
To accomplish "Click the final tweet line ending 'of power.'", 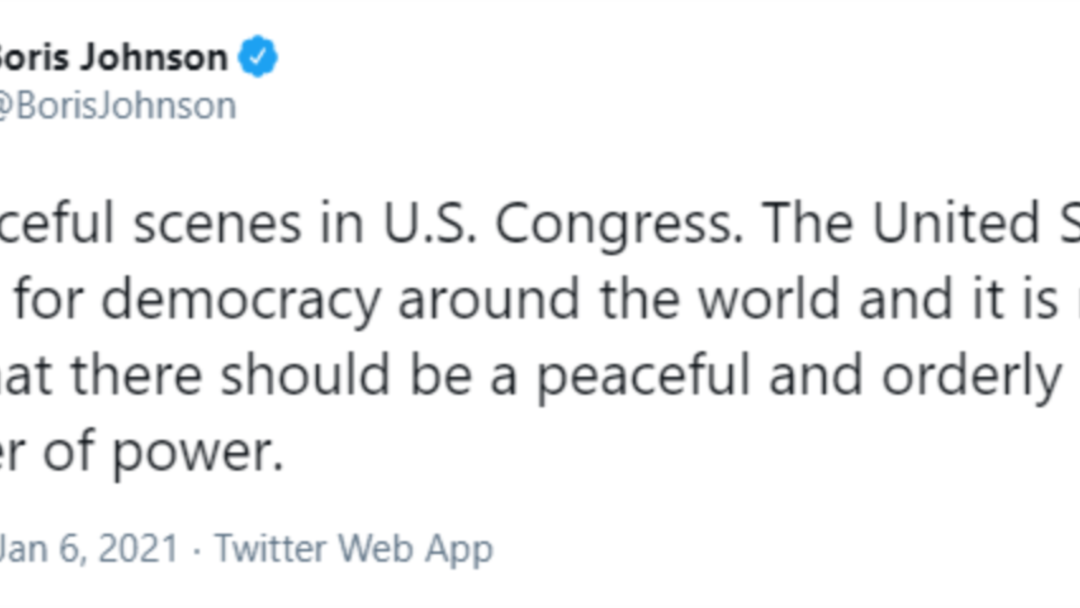I will pos(142,453).
